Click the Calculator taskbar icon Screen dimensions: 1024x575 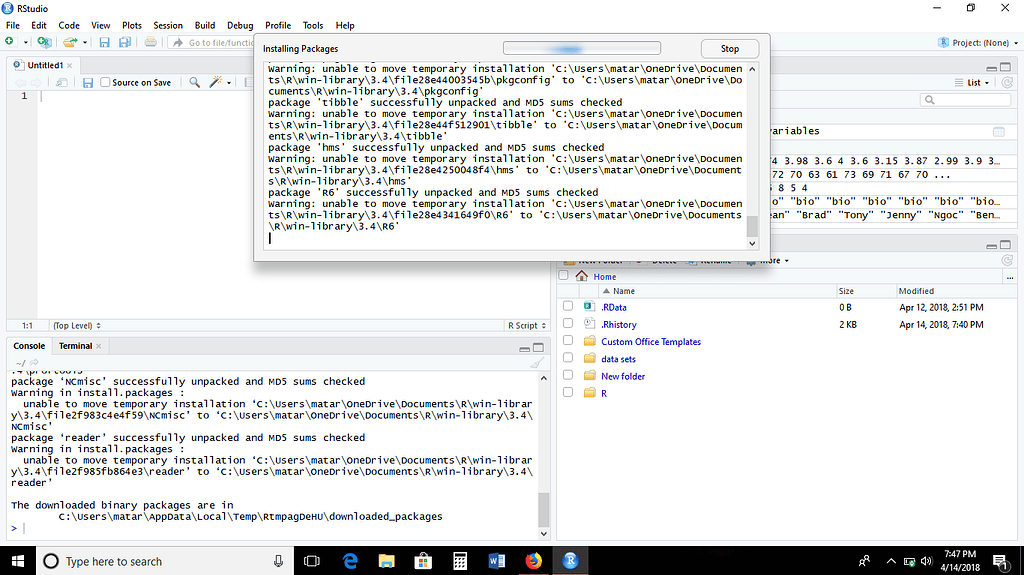click(460, 561)
